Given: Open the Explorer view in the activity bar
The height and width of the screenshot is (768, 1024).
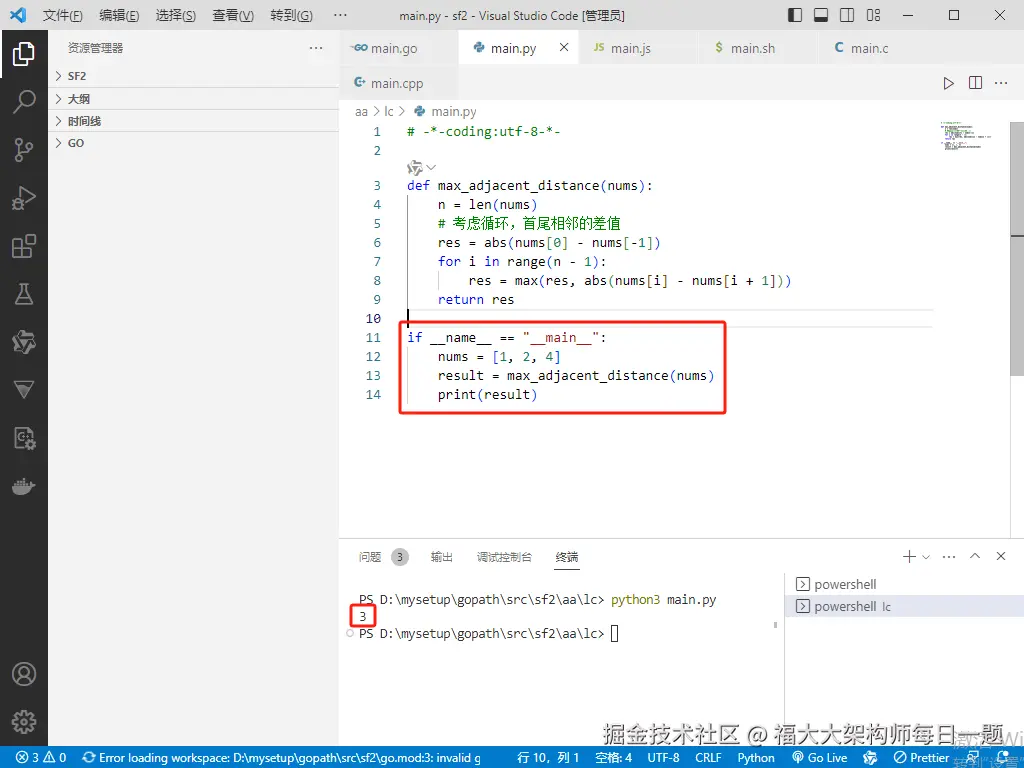Looking at the screenshot, I should 24,54.
